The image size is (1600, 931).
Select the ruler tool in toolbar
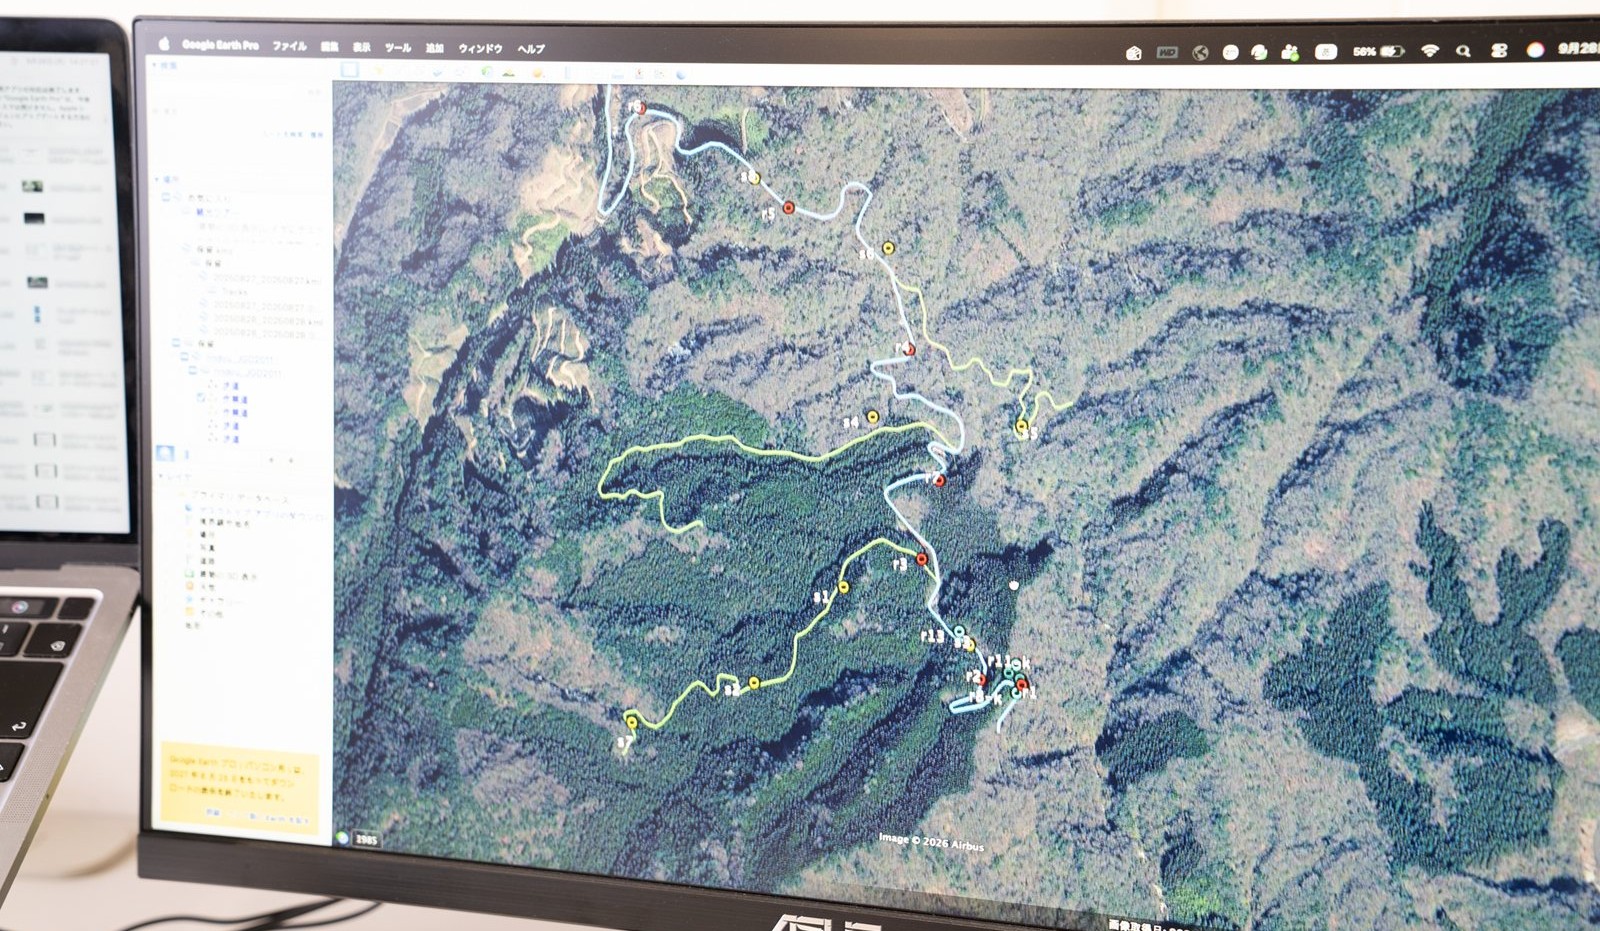click(567, 73)
